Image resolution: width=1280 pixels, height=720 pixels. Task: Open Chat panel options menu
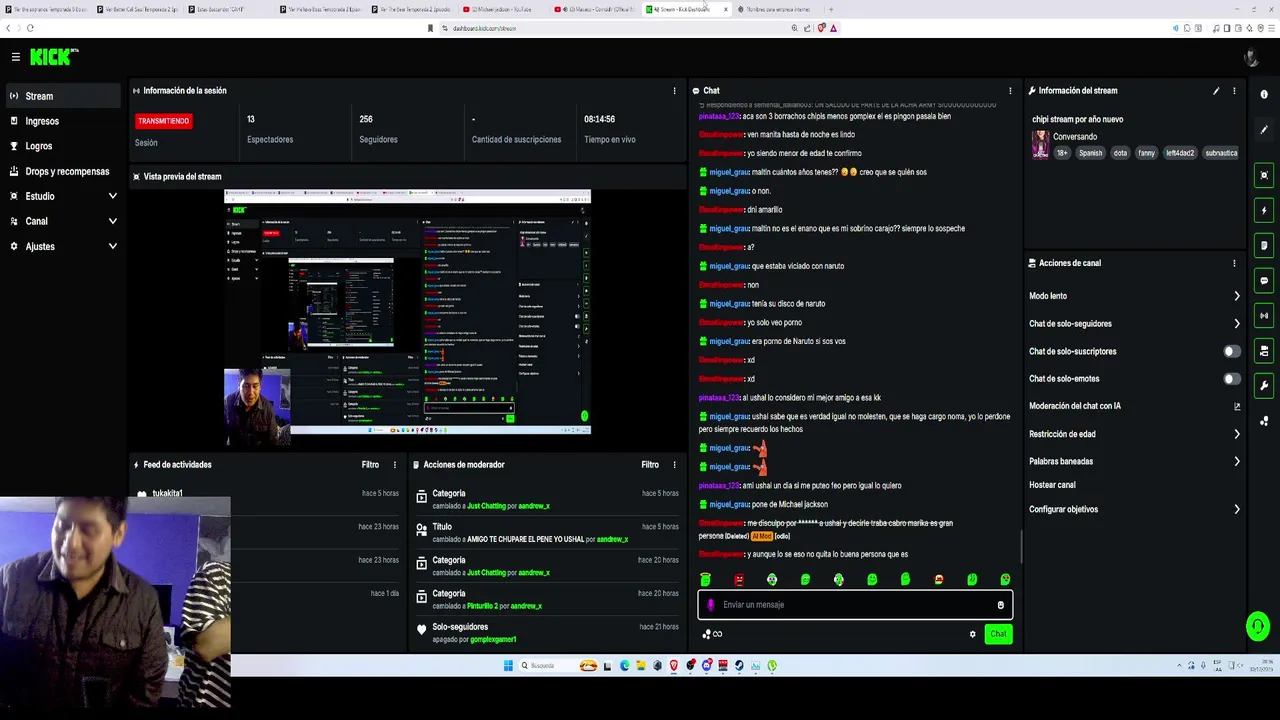pyautogui.click(x=1010, y=91)
